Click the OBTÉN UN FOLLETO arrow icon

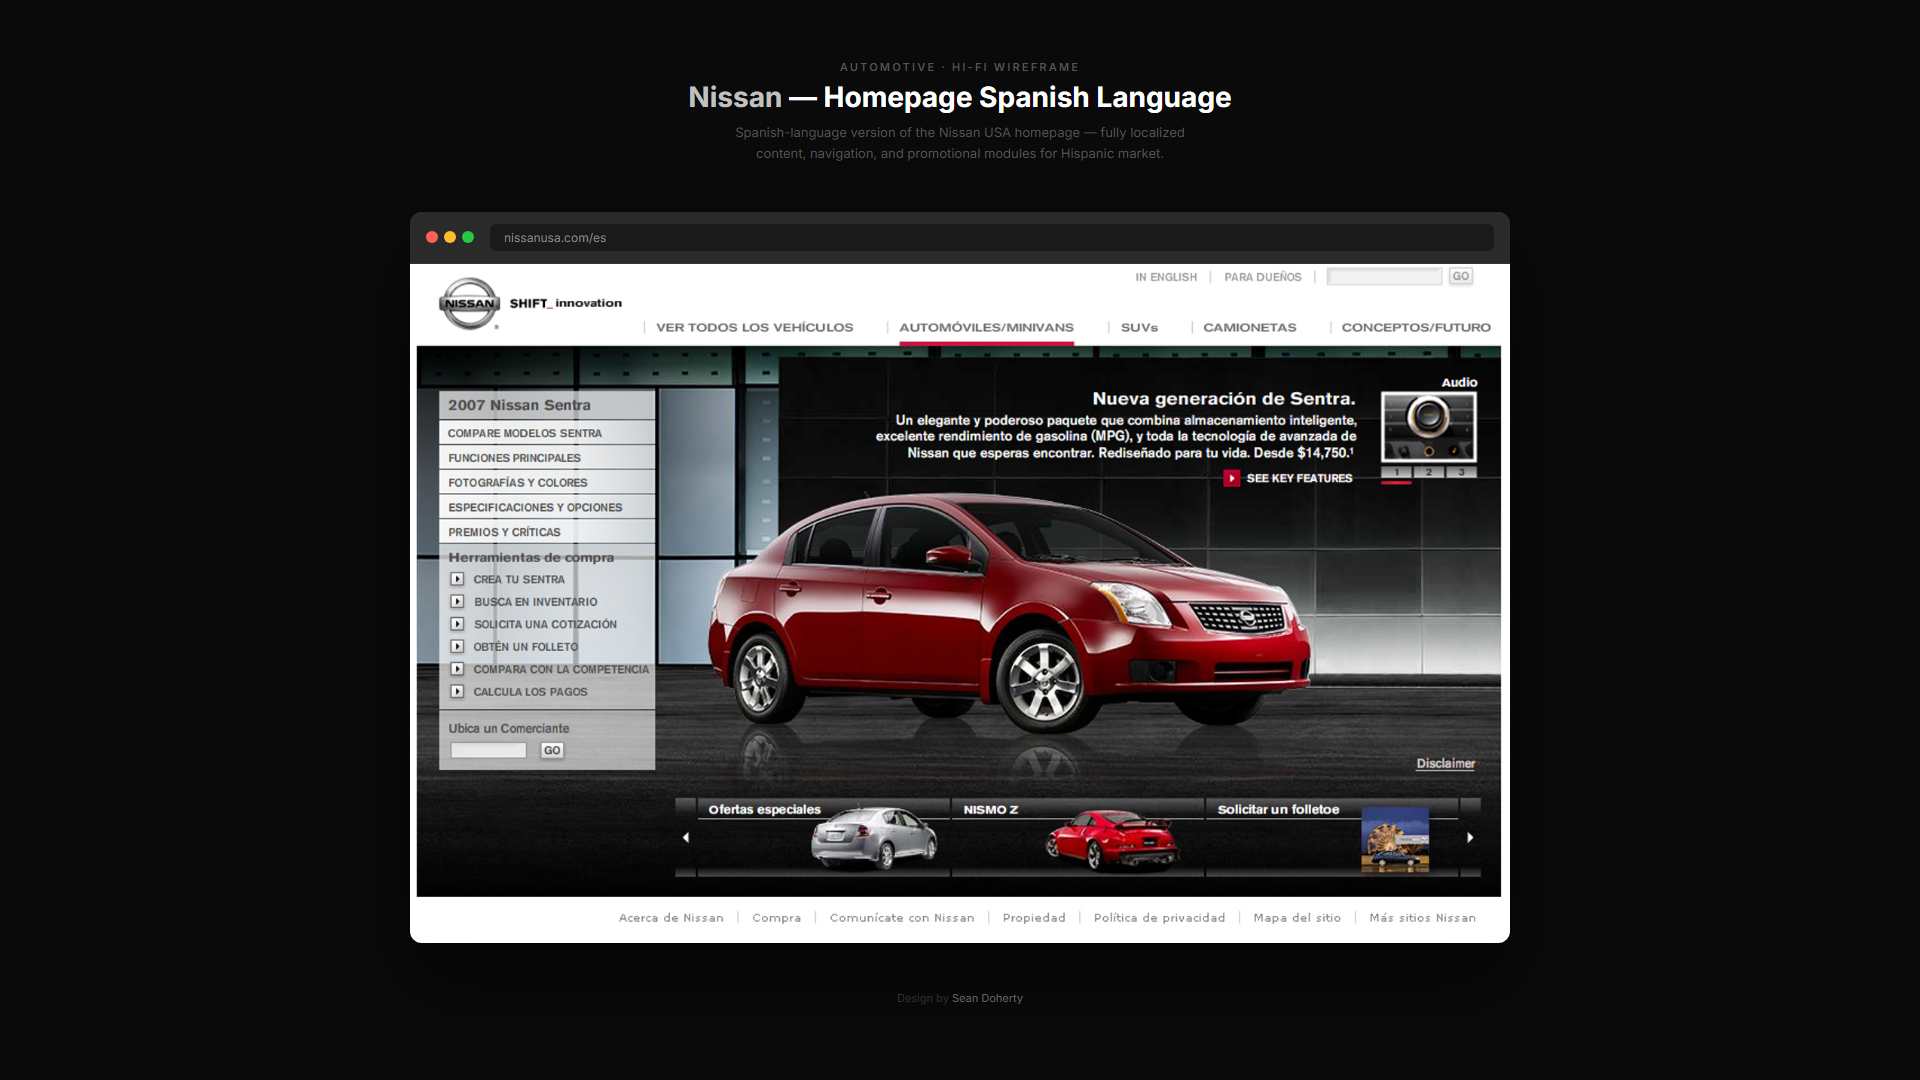tap(459, 646)
